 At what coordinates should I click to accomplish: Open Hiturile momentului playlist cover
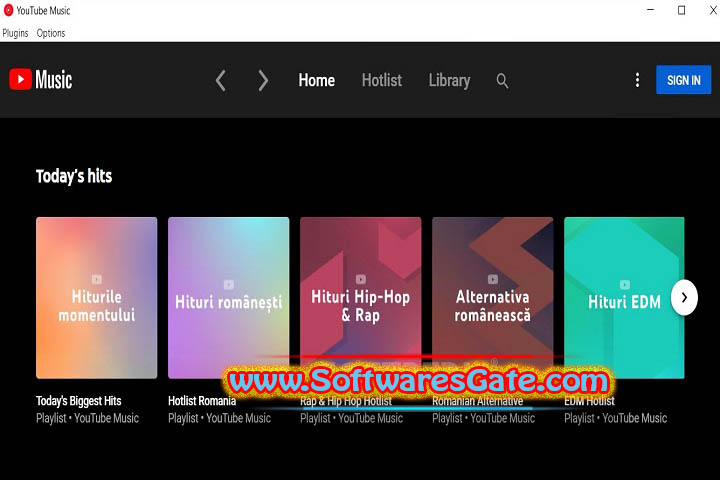96,298
